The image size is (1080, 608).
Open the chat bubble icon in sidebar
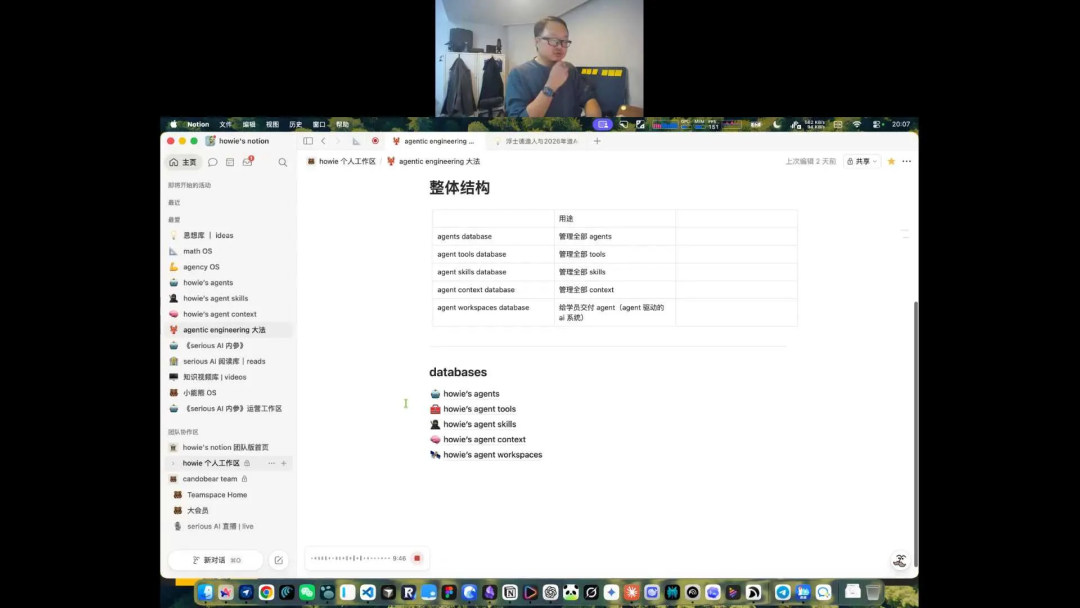coord(213,163)
